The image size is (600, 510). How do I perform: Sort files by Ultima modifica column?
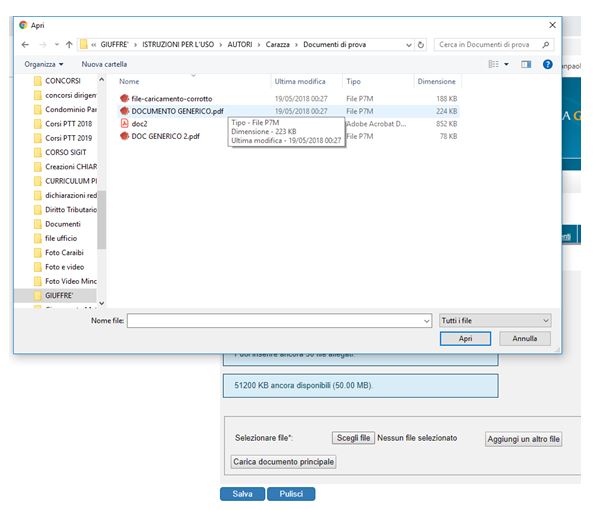tap(300, 81)
